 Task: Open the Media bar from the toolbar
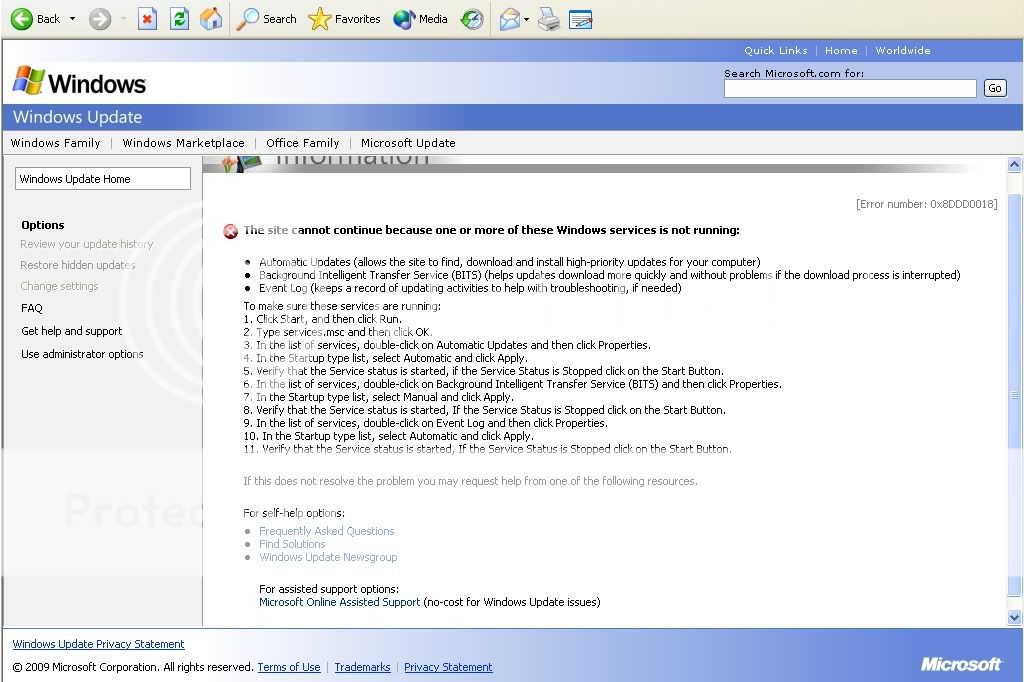pyautogui.click(x=421, y=19)
